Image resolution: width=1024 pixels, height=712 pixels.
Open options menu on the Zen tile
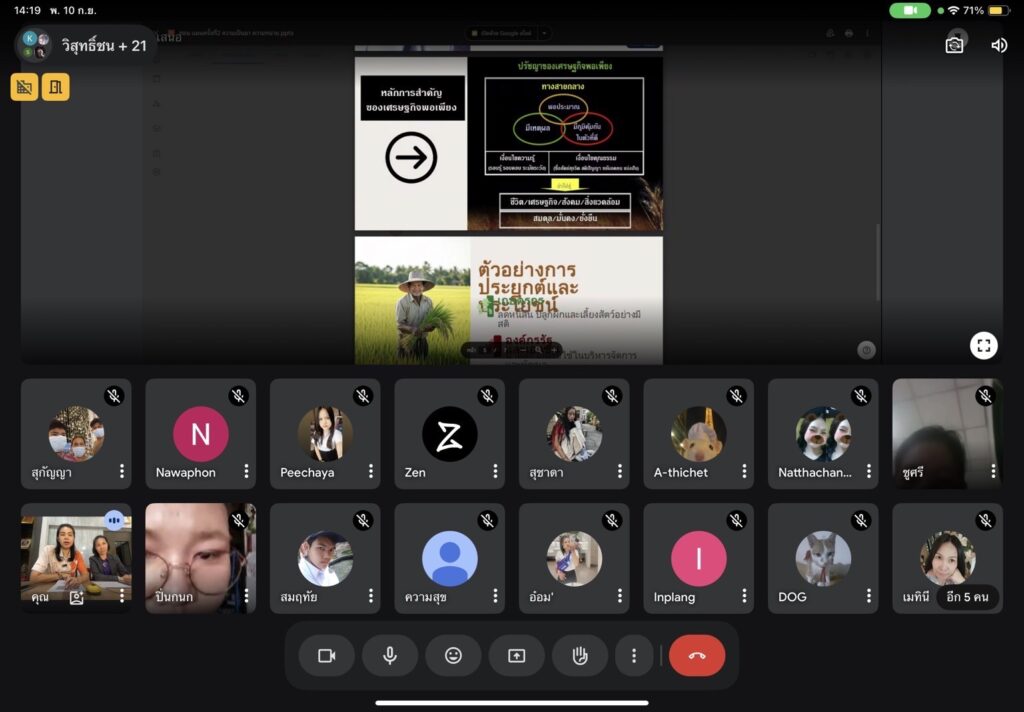[495, 471]
